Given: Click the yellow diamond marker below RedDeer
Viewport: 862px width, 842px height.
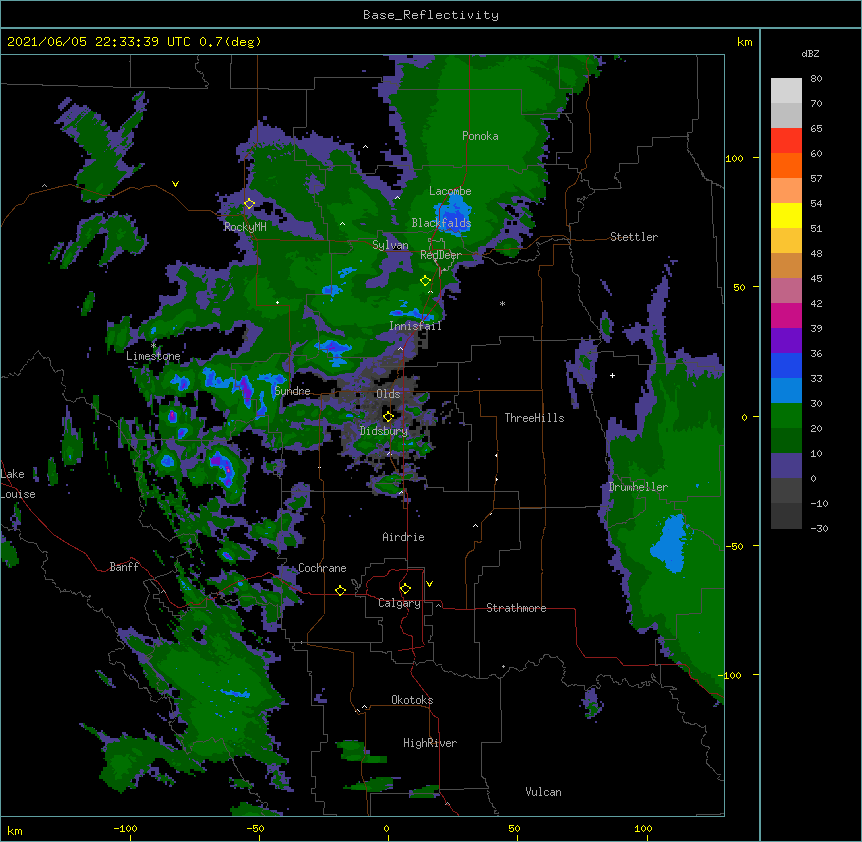Looking at the screenshot, I should click(426, 281).
